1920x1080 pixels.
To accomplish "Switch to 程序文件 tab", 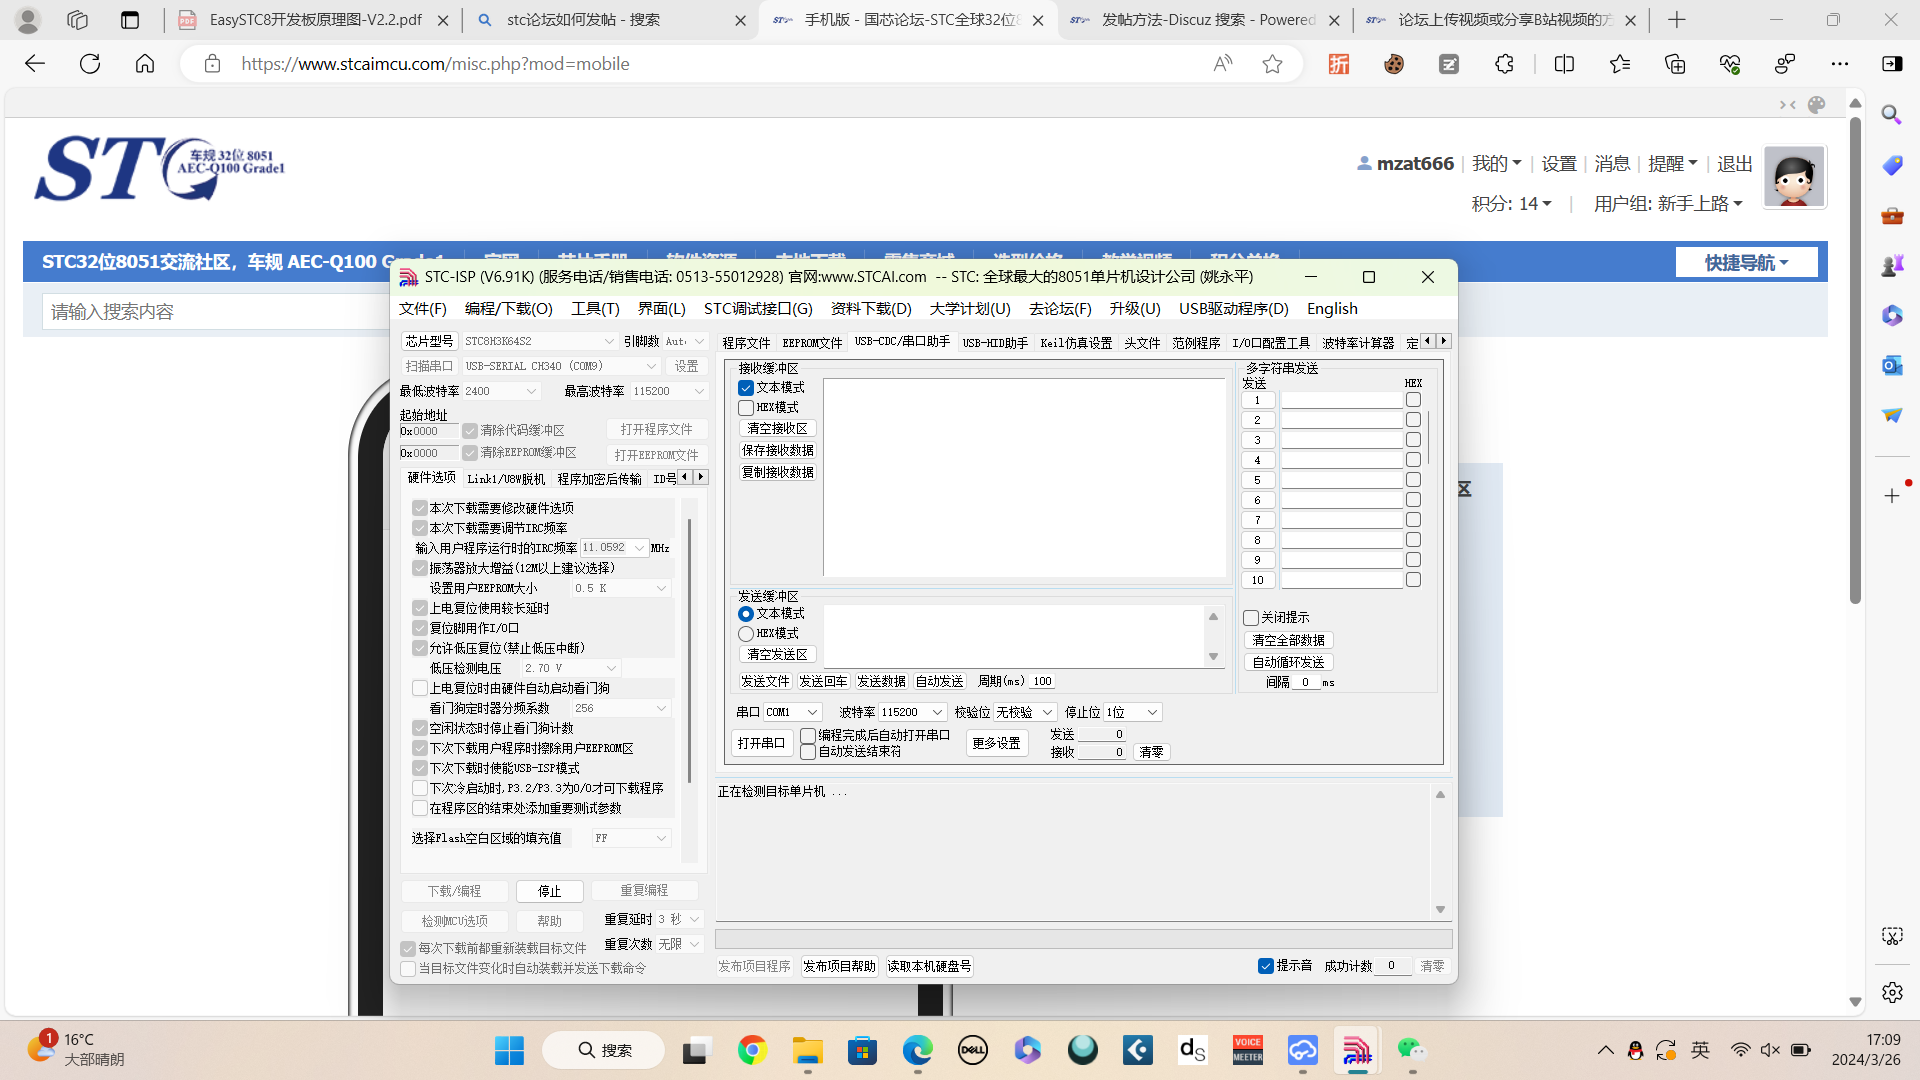I will [746, 343].
